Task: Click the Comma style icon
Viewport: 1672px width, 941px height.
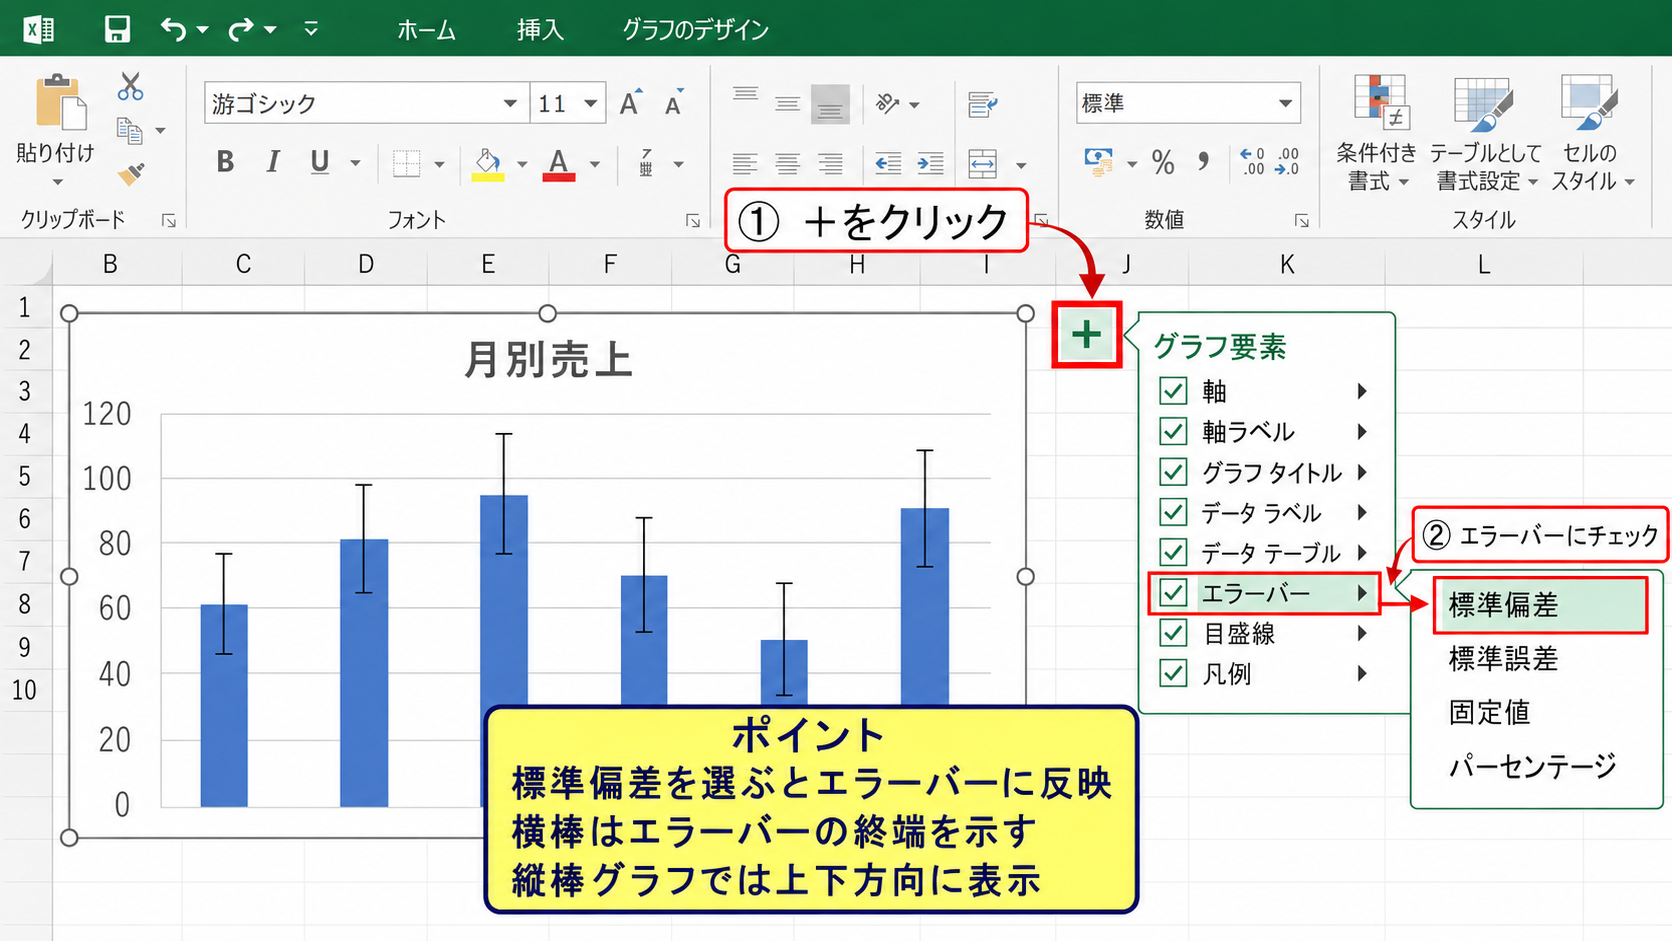Action: 1204,160
